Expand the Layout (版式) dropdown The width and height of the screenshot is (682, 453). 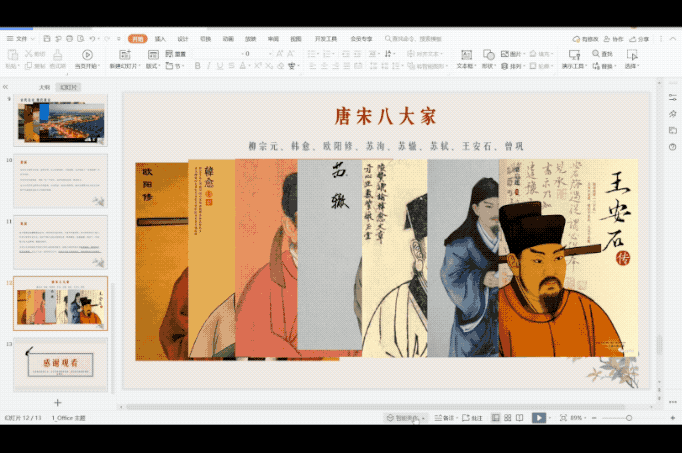pyautogui.click(x=153, y=66)
